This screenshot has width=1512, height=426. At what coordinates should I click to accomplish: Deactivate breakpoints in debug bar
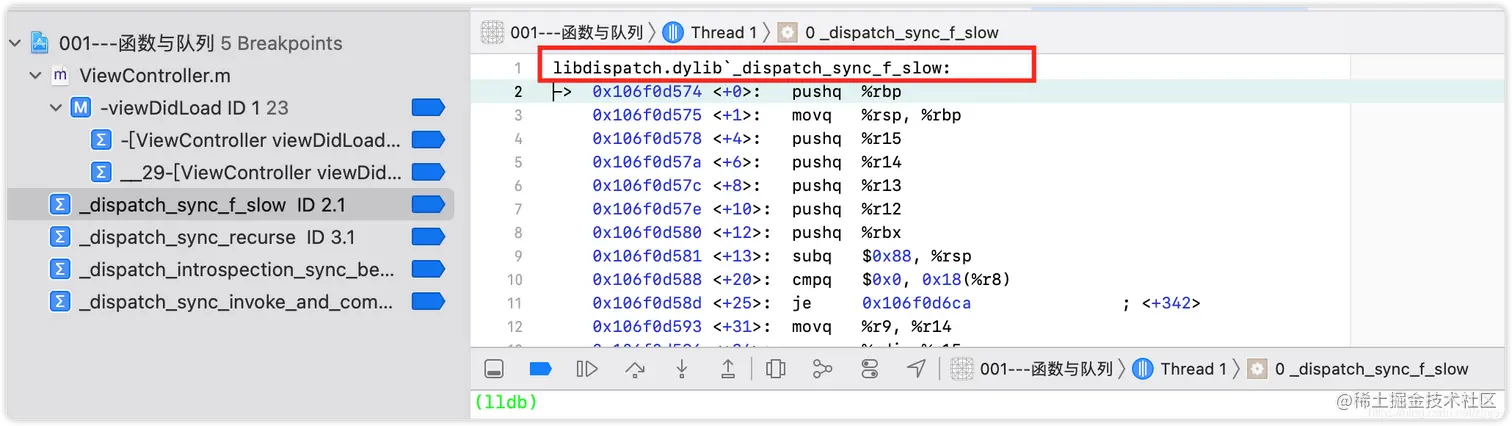541,369
